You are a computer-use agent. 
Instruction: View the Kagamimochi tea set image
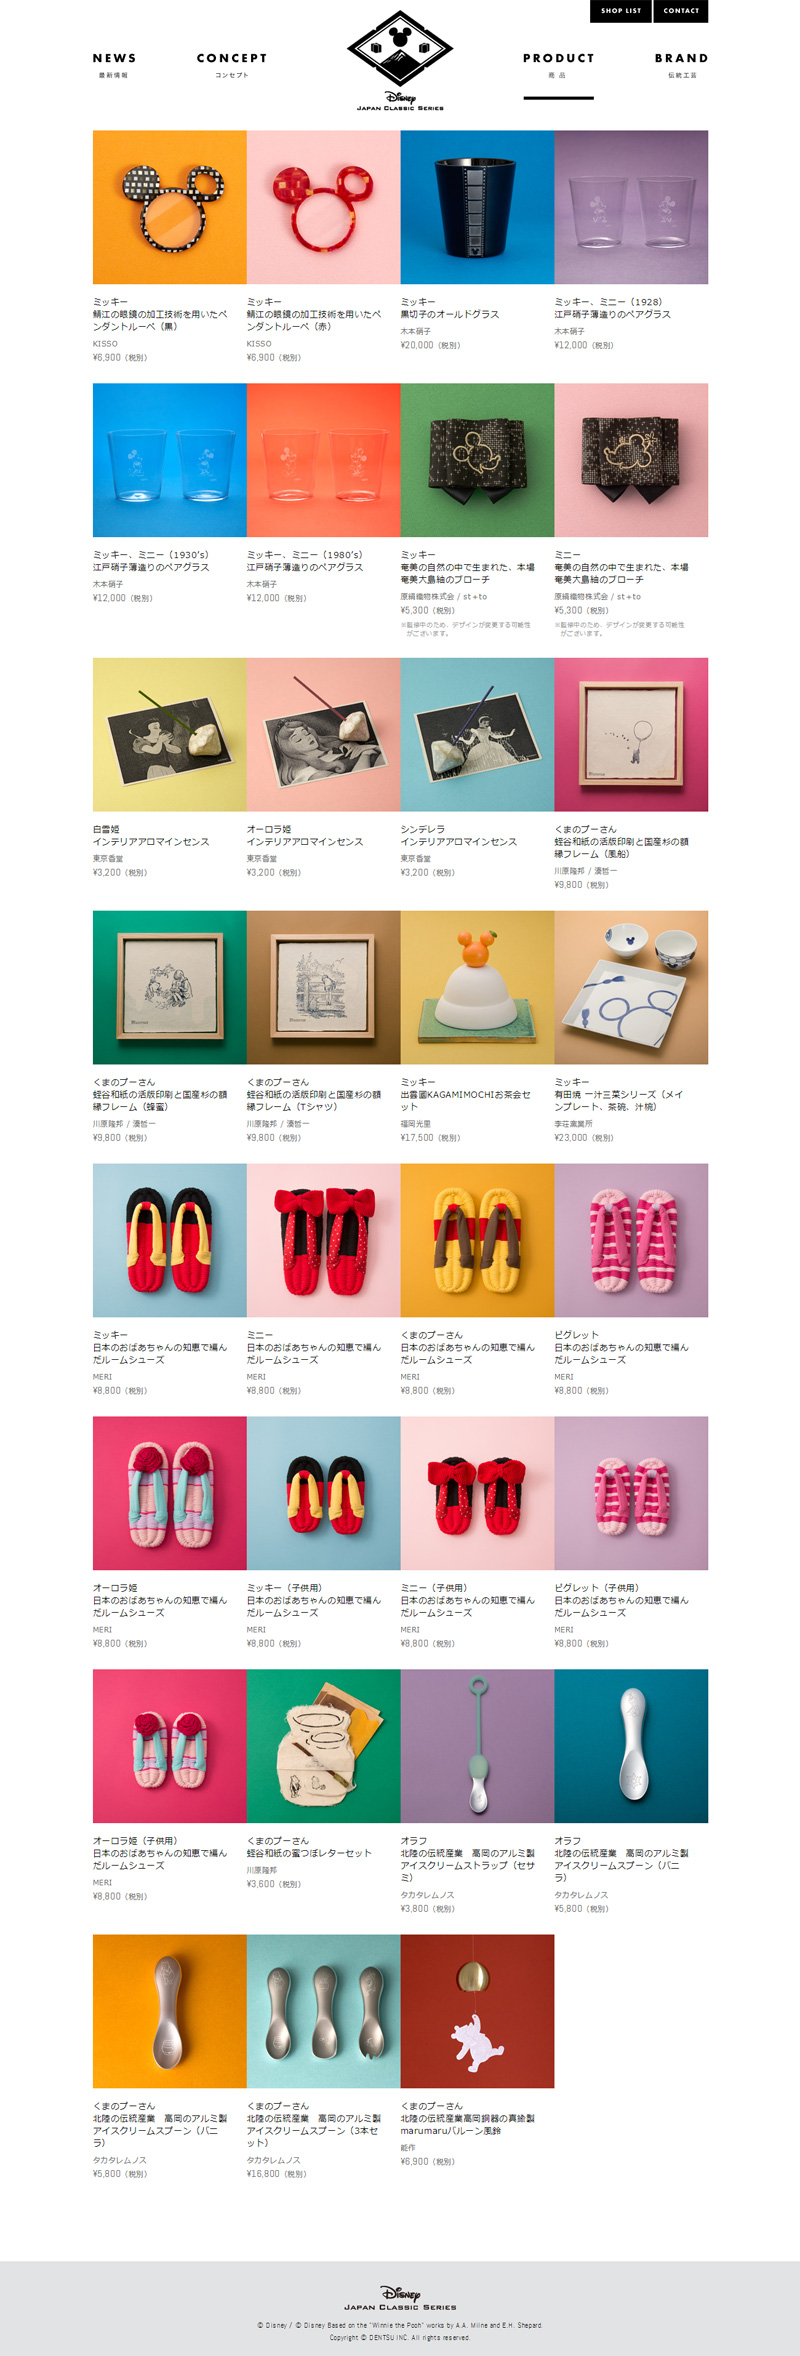point(478,987)
